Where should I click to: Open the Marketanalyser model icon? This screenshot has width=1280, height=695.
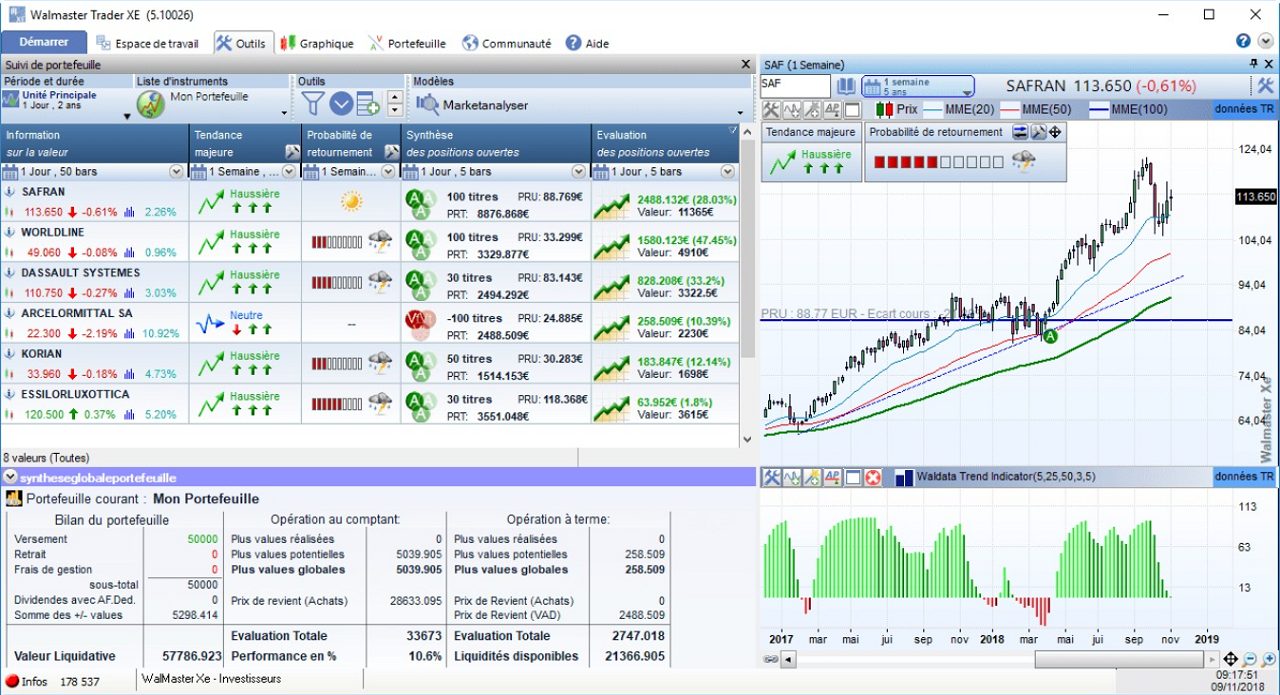[x=427, y=104]
